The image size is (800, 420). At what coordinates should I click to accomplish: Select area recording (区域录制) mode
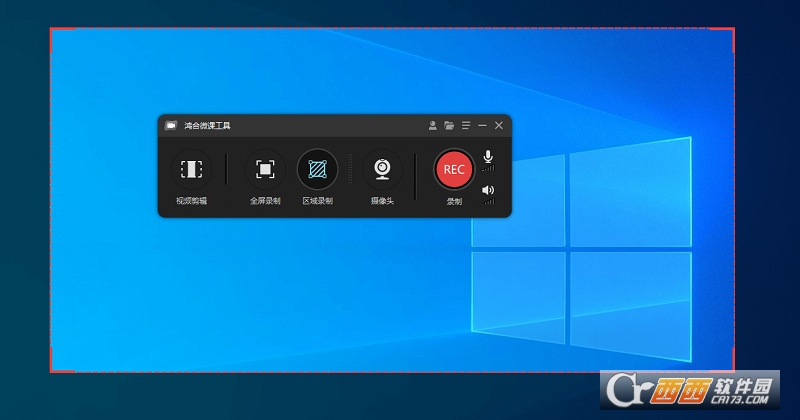[317, 169]
